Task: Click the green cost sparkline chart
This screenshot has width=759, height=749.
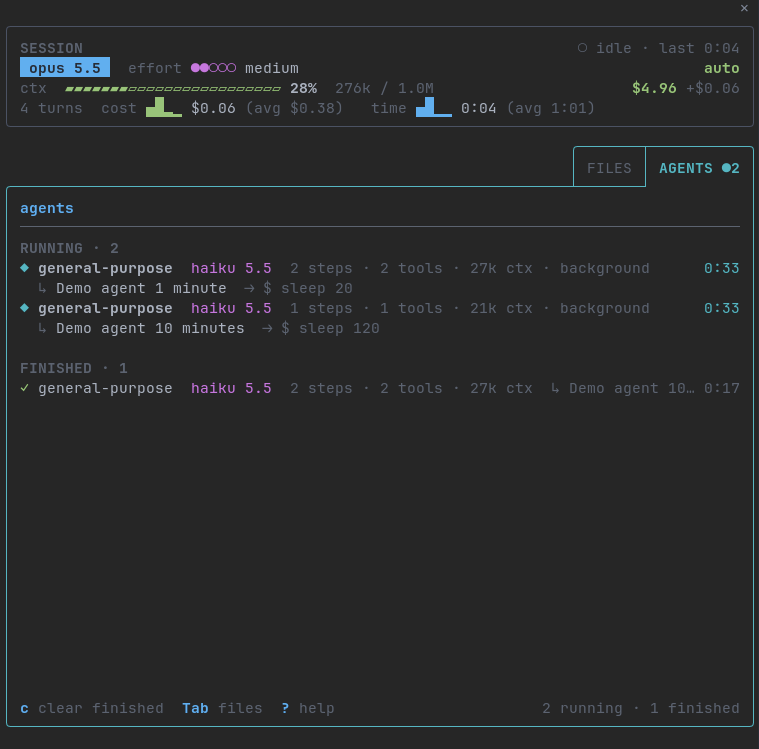Action: (164, 107)
